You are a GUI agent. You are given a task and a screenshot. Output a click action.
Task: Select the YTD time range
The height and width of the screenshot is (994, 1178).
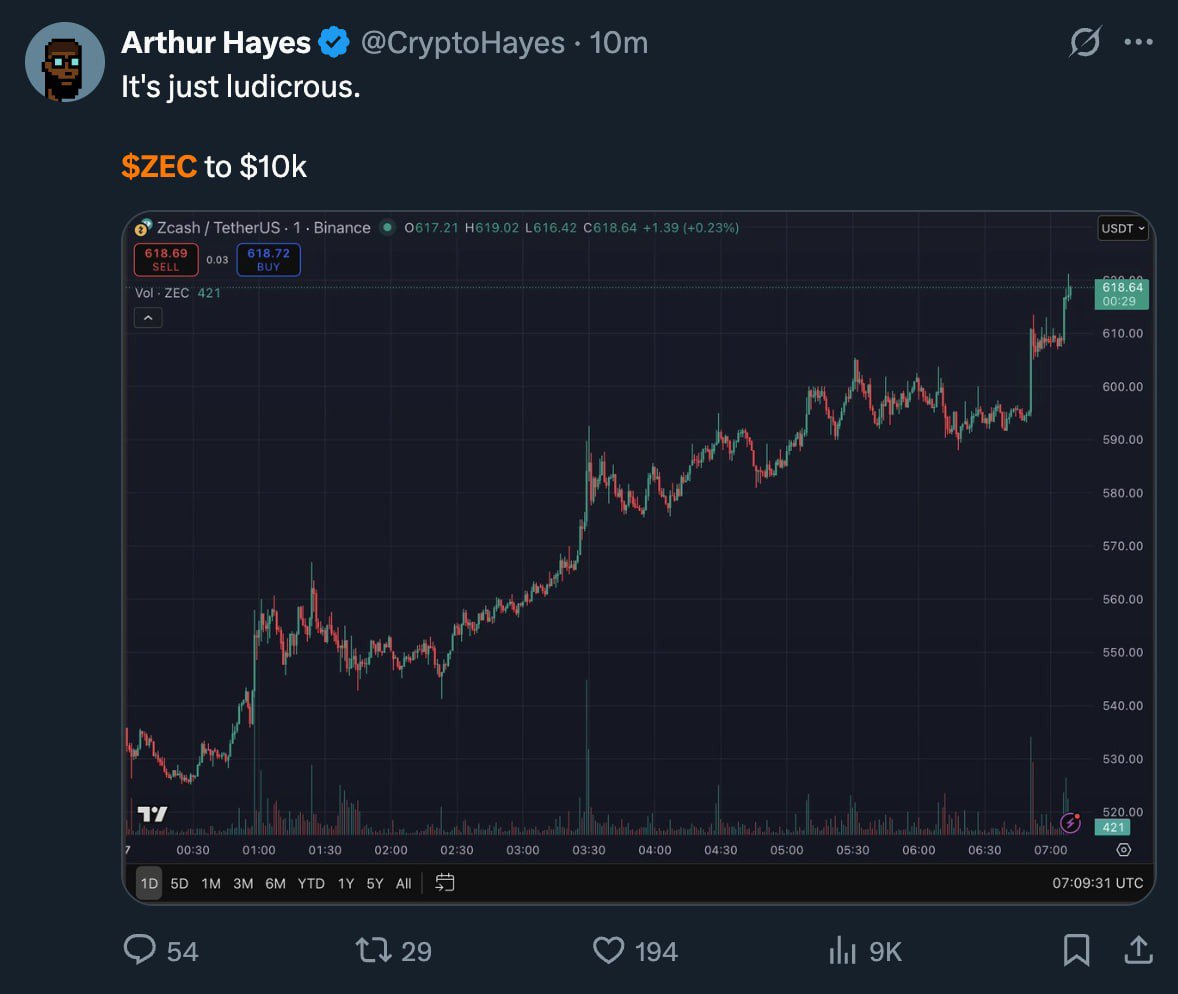(x=311, y=883)
